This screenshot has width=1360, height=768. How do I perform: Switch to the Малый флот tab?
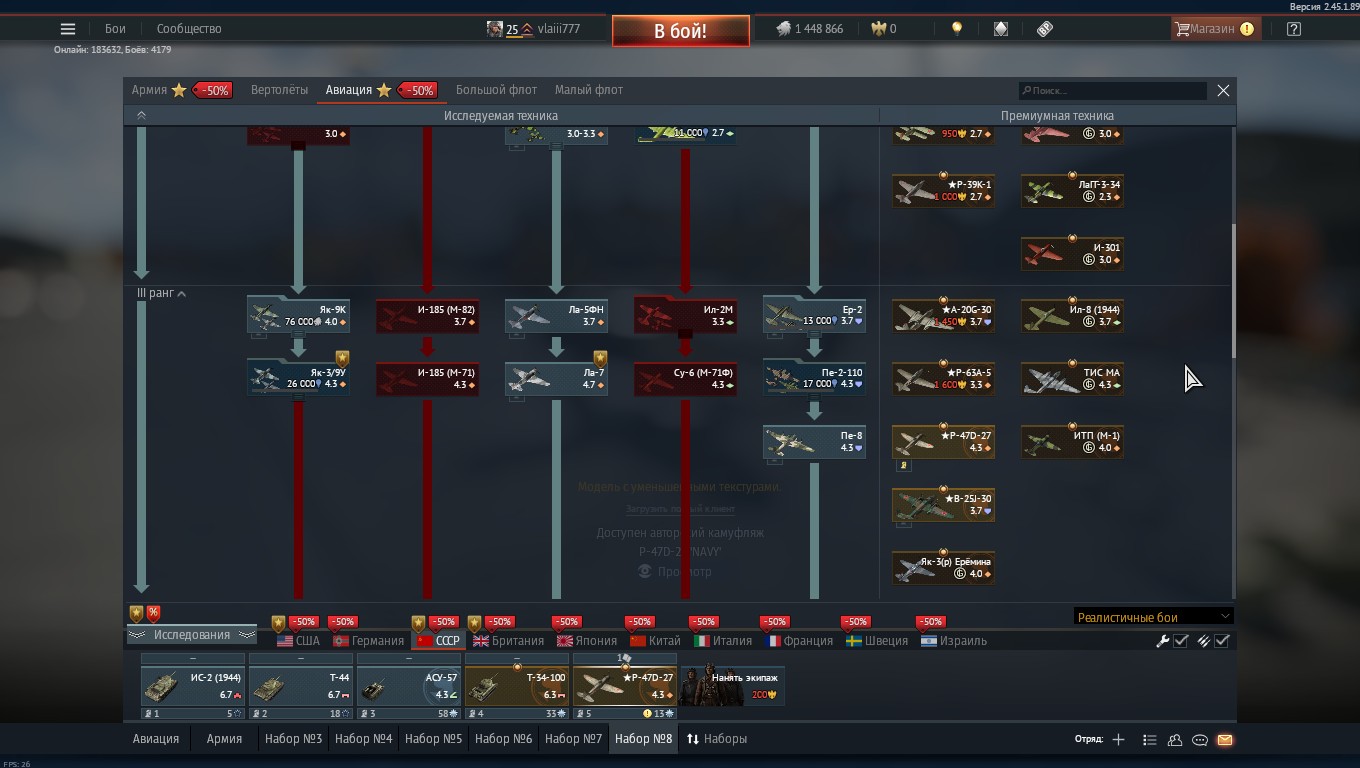[588, 90]
